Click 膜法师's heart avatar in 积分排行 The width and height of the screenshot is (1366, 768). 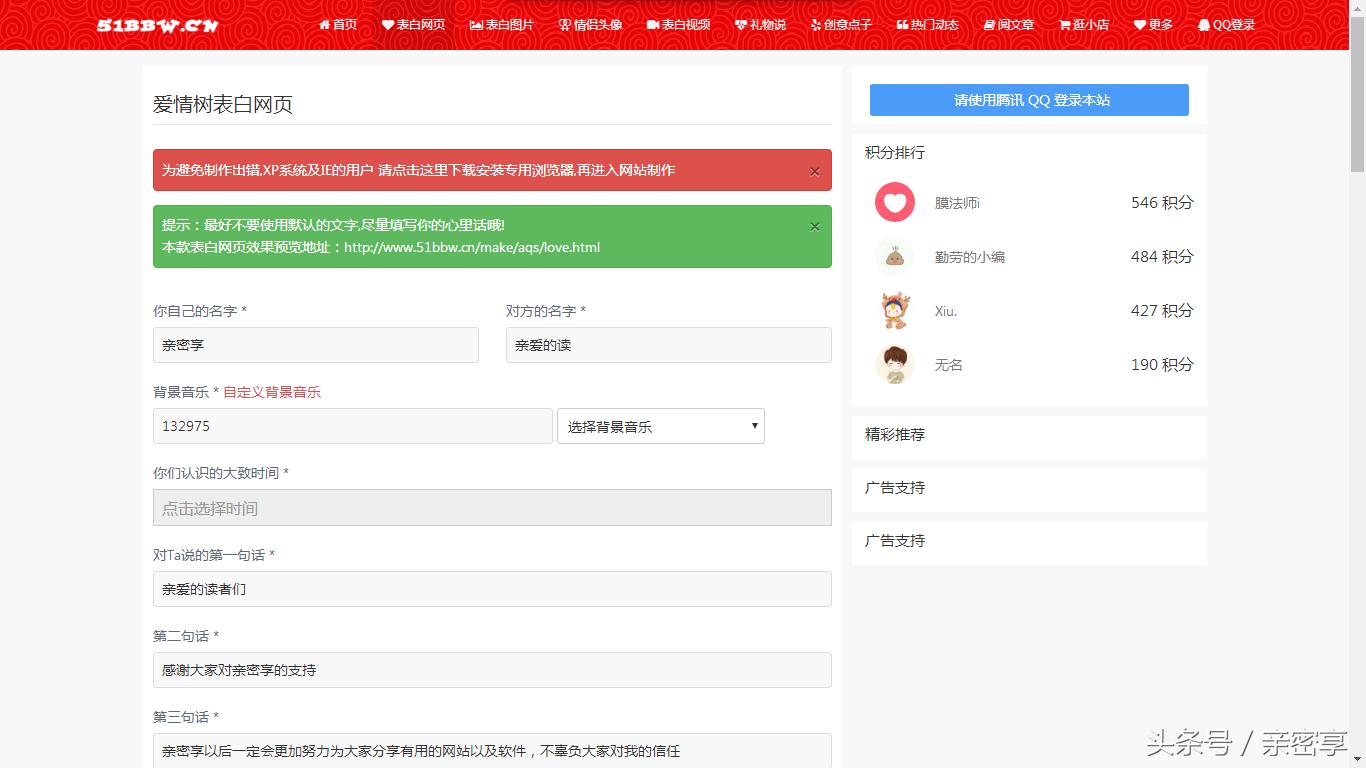pyautogui.click(x=894, y=202)
